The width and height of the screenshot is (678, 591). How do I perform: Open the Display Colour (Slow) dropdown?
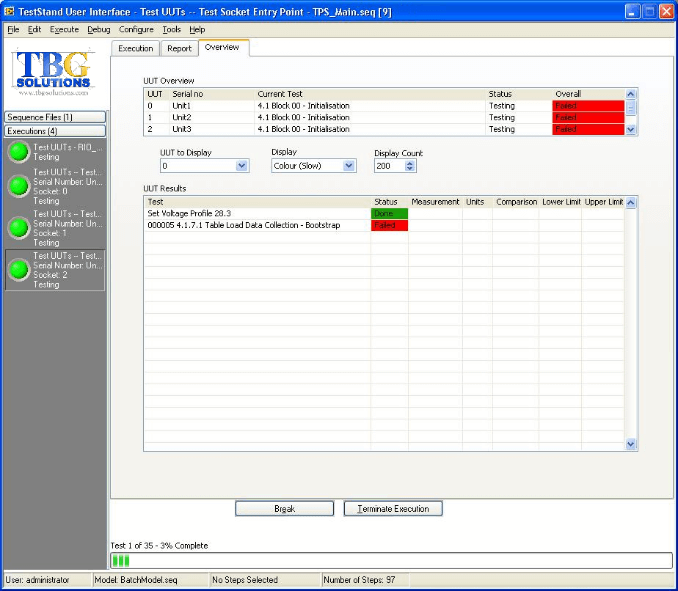tap(348, 166)
